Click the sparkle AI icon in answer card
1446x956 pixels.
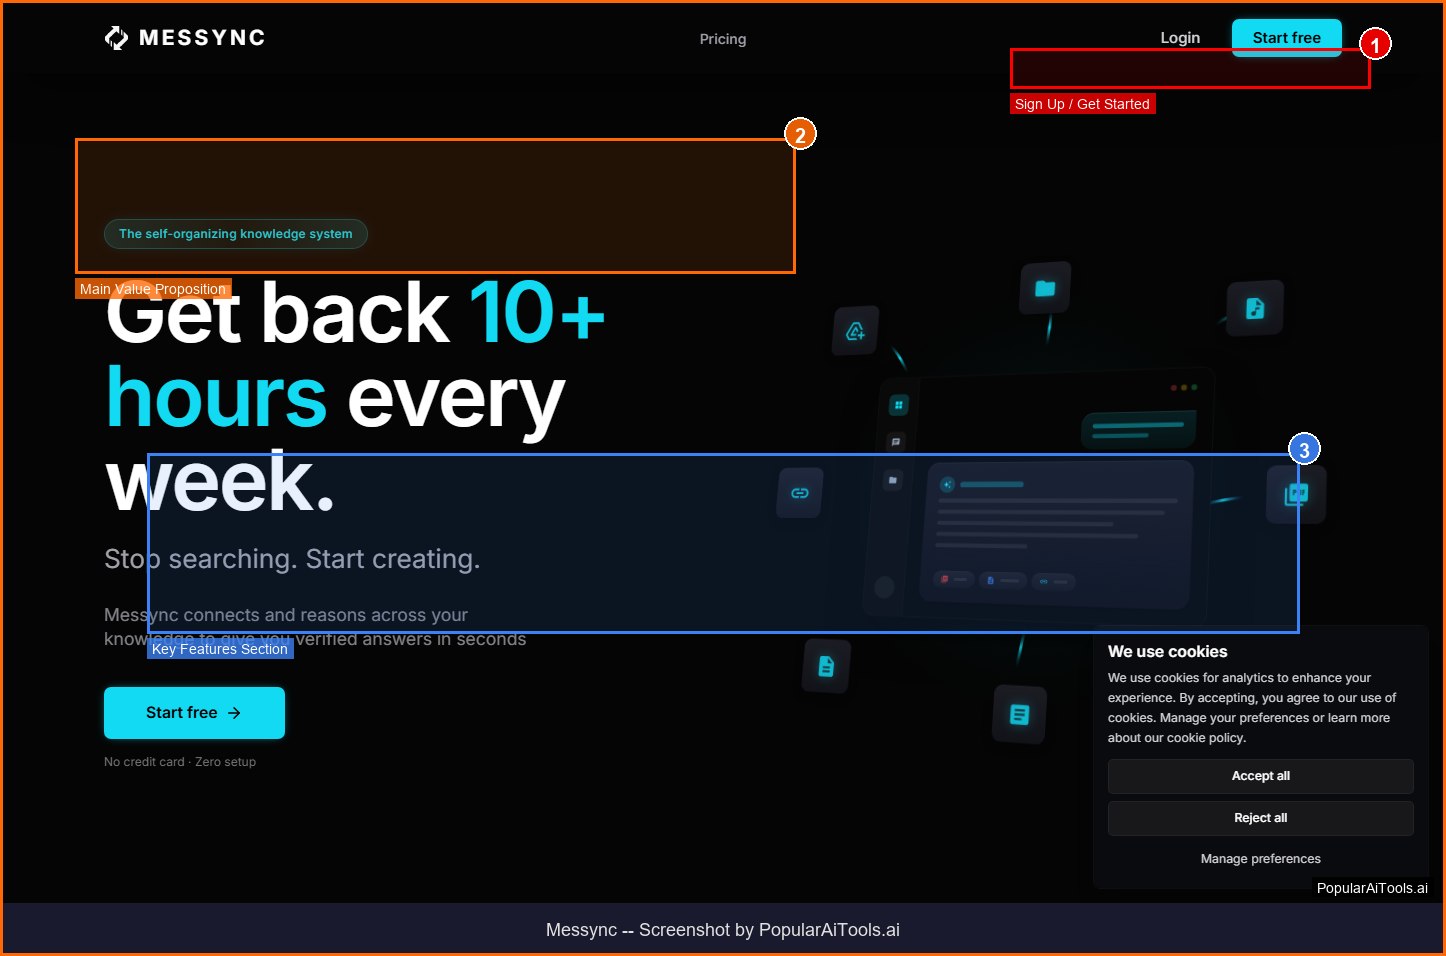(x=947, y=484)
